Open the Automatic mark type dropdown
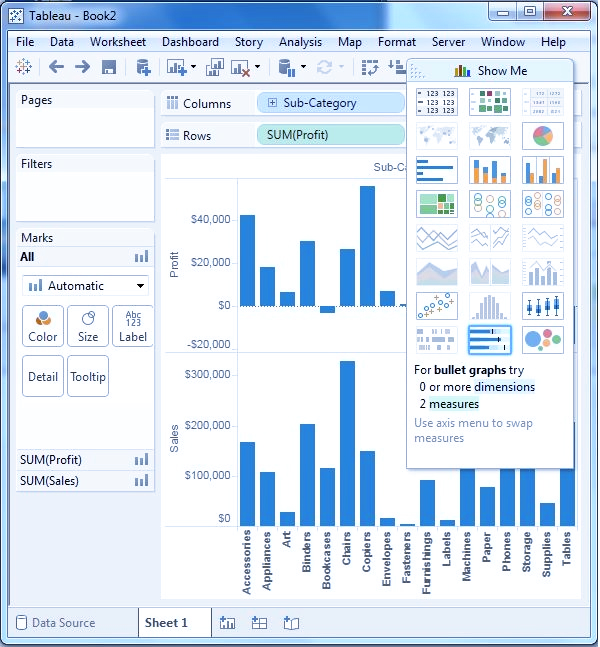The width and height of the screenshot is (600, 647). pyautogui.click(x=85, y=286)
